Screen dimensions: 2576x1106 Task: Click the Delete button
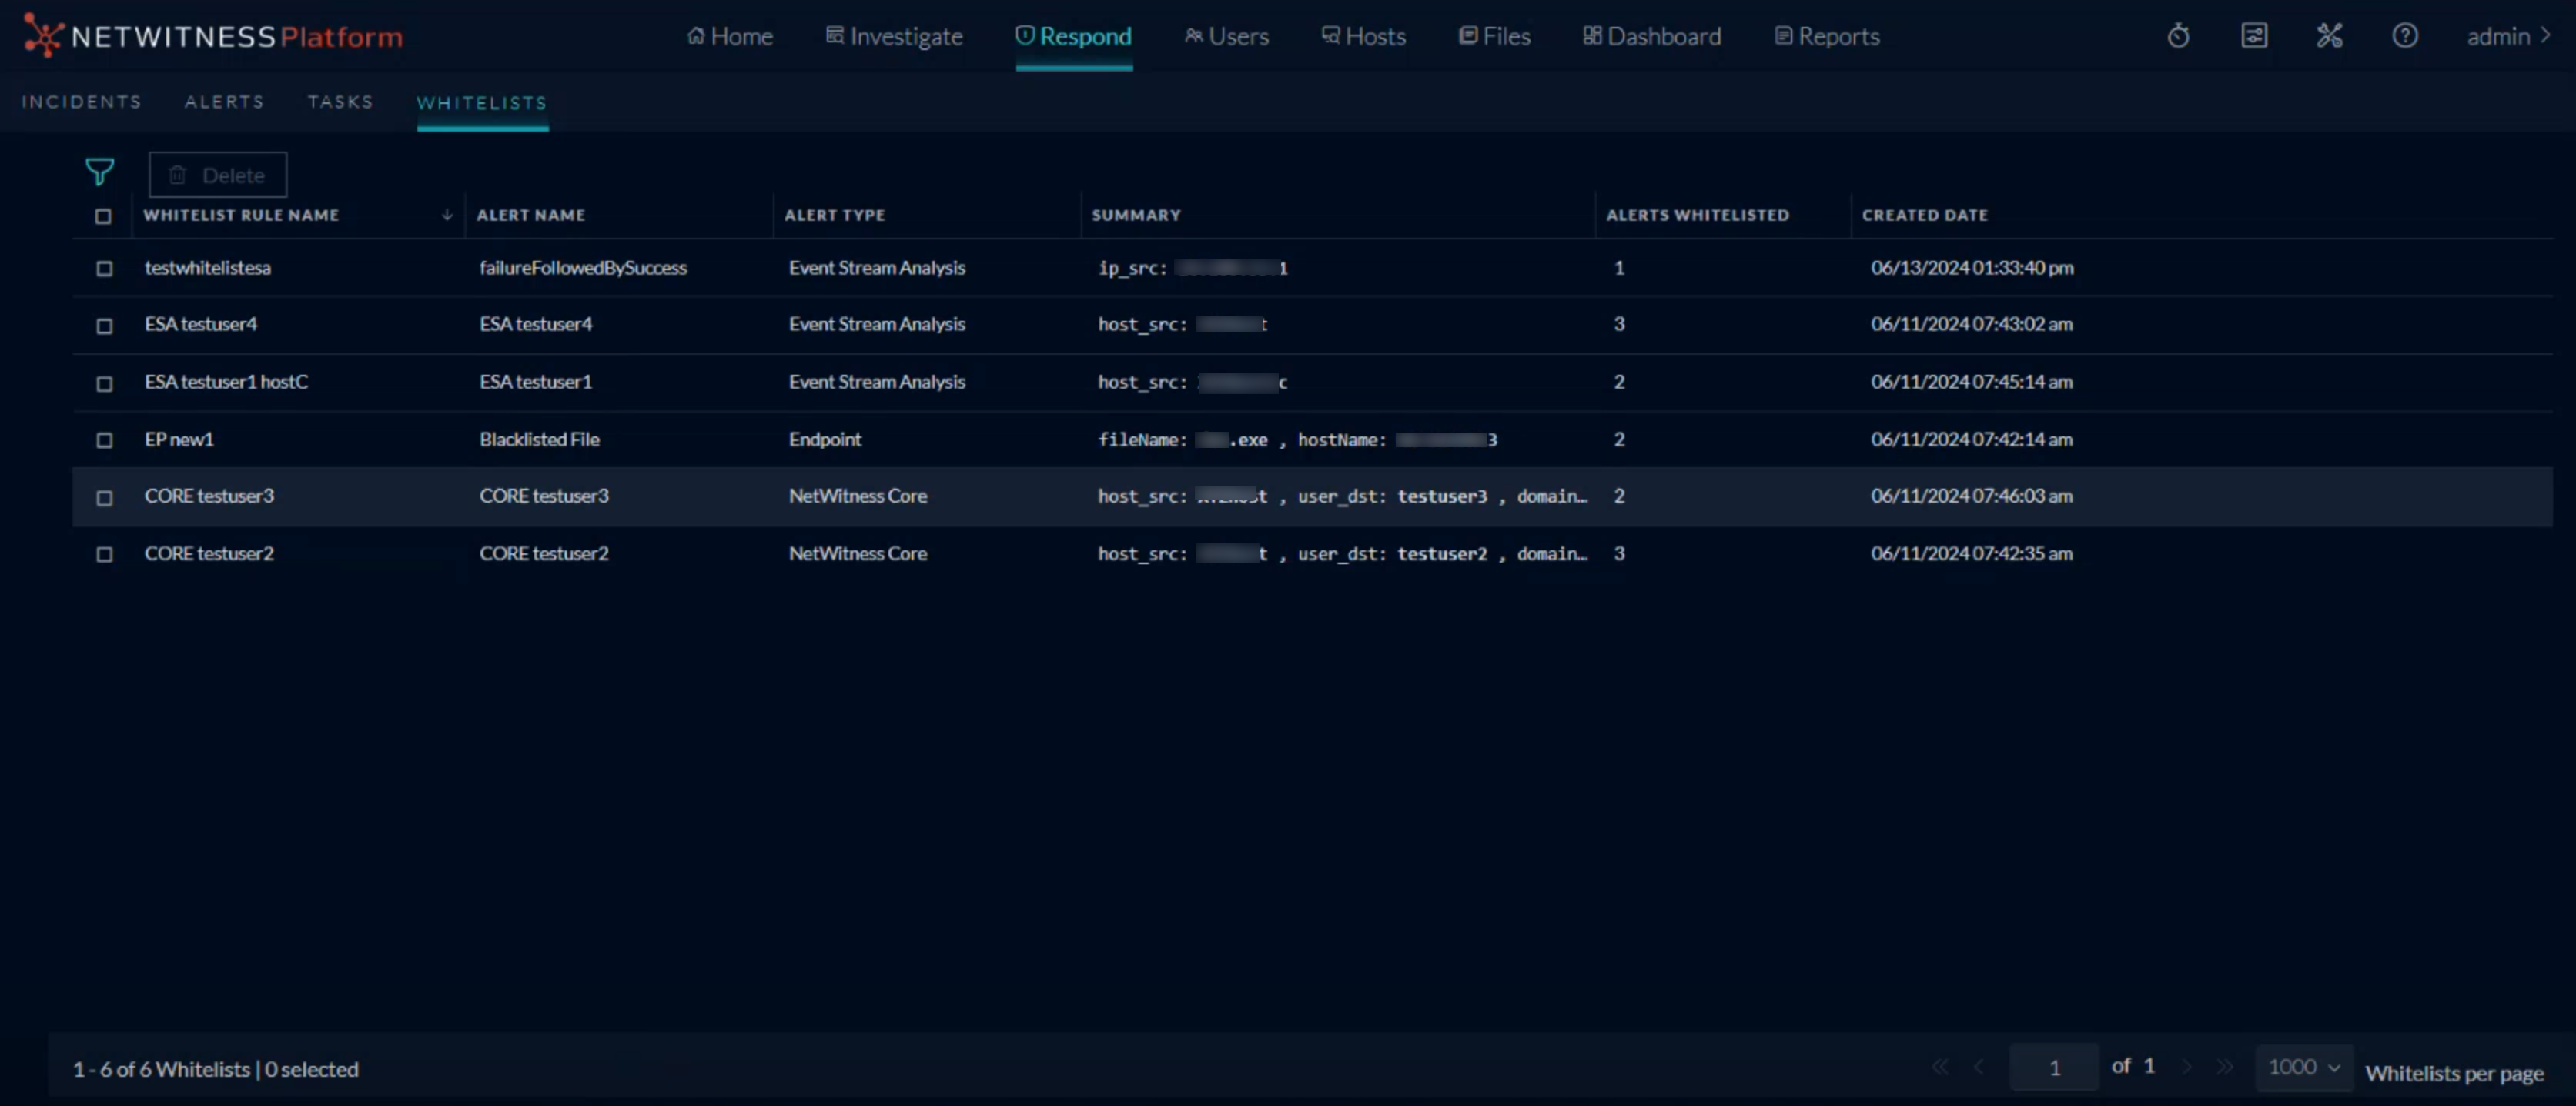tap(217, 174)
